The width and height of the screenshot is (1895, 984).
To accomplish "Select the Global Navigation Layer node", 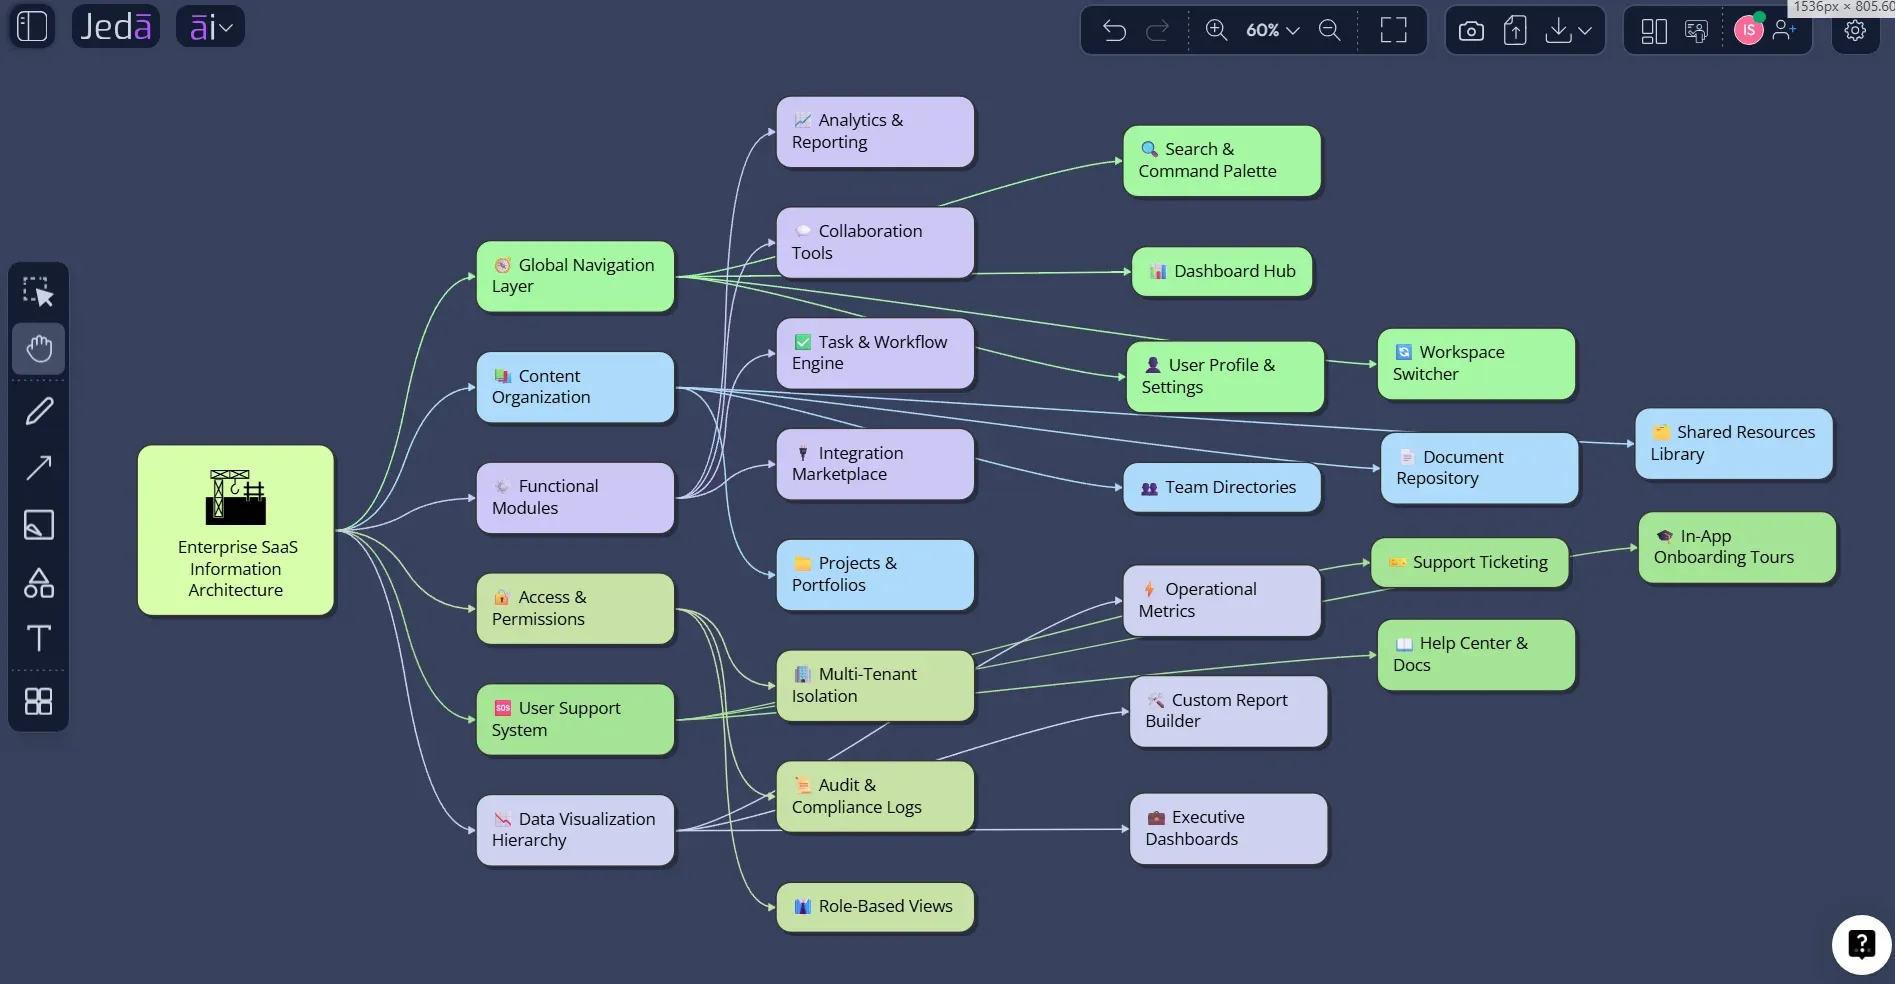I will tap(575, 276).
